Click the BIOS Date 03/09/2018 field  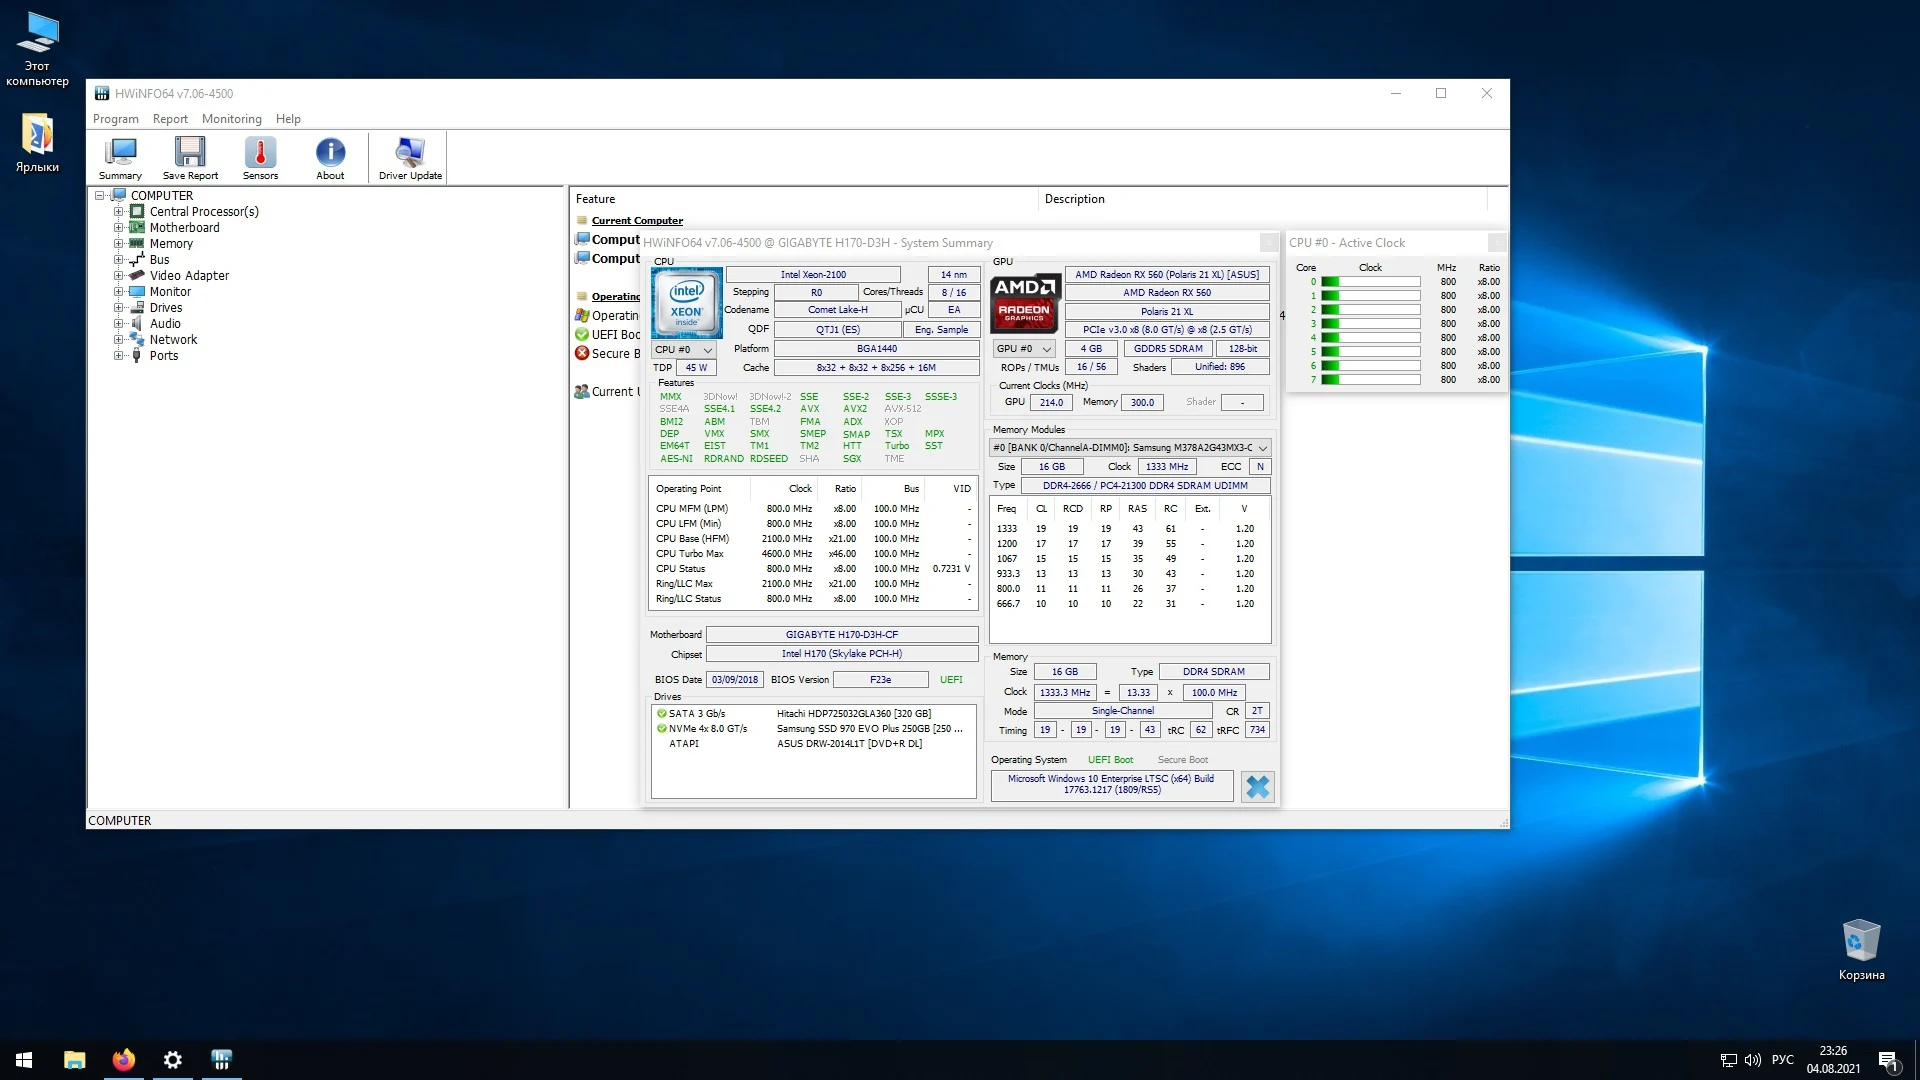[x=735, y=680]
